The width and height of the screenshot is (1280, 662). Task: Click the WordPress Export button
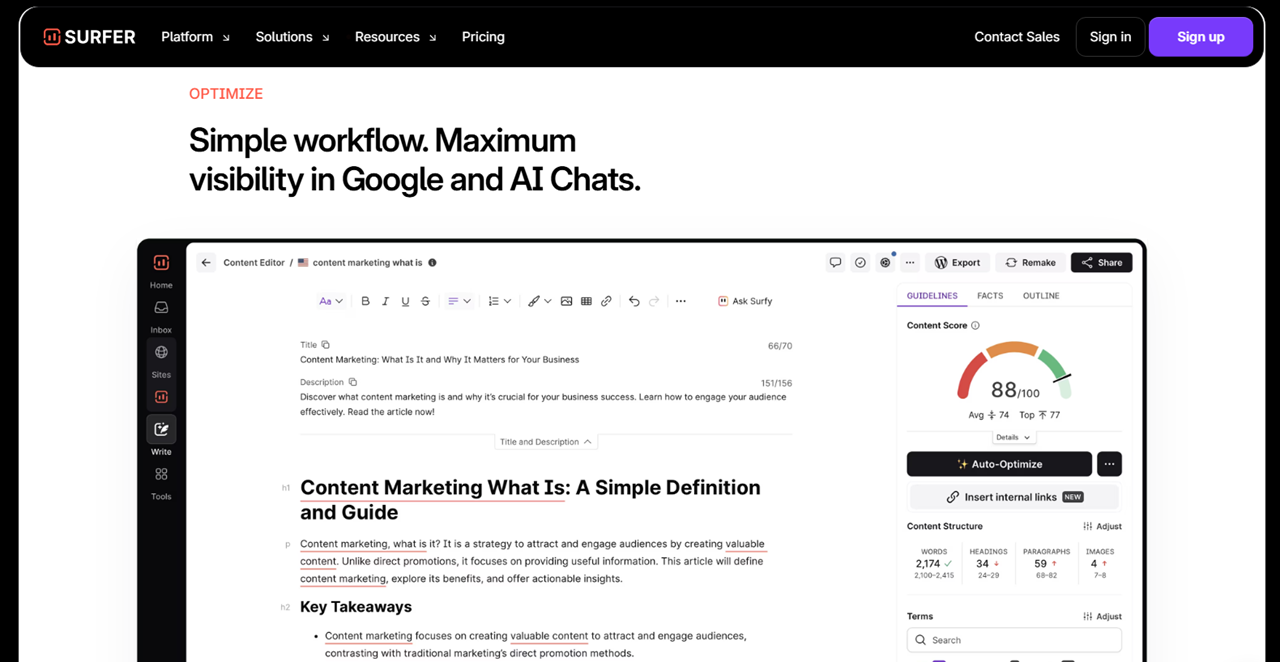coord(957,263)
